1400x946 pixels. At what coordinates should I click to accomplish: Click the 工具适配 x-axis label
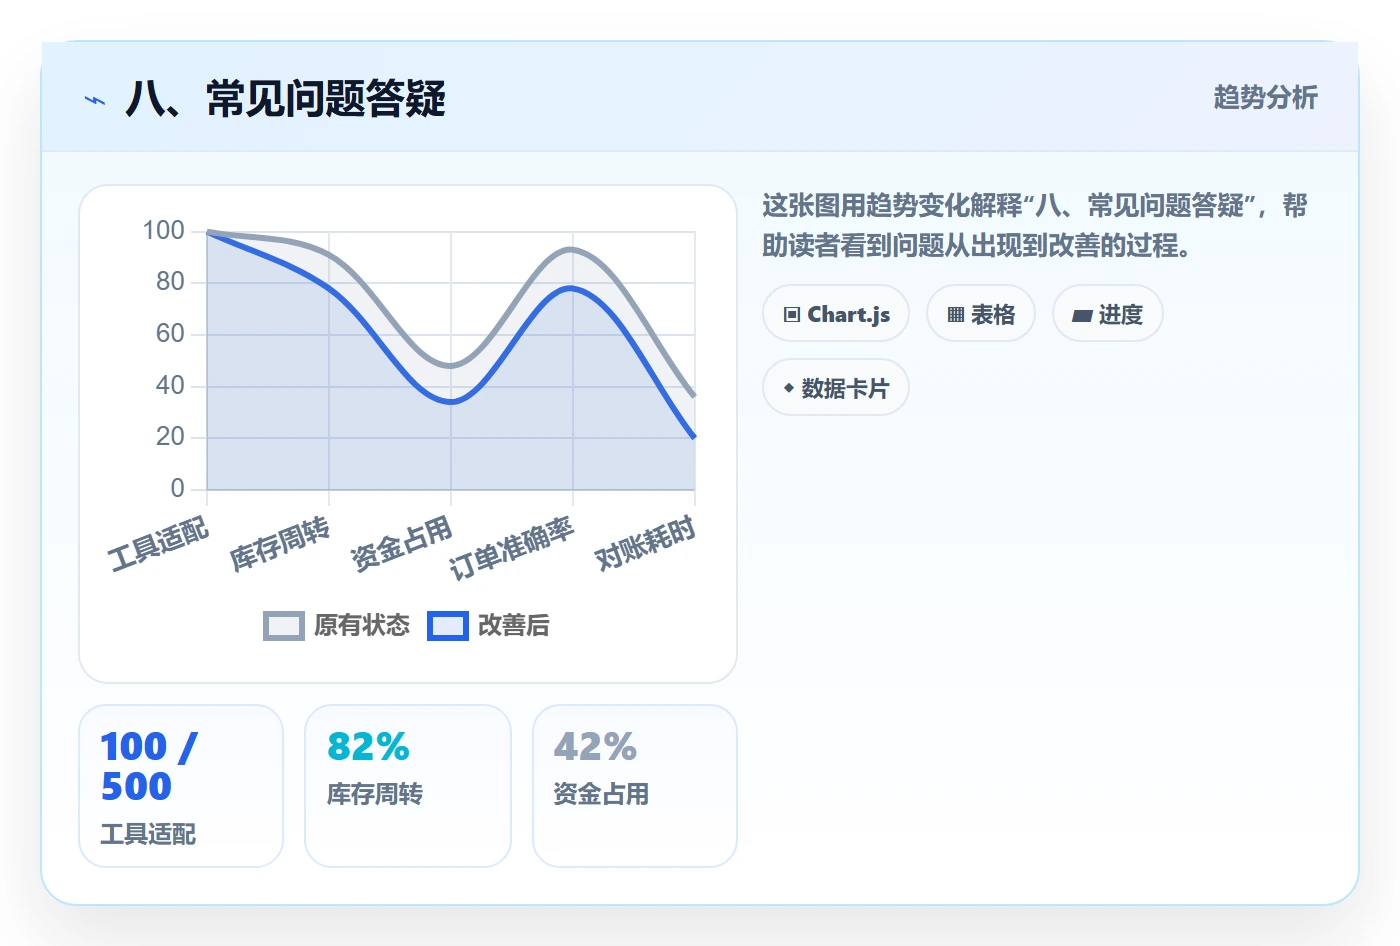click(x=158, y=544)
